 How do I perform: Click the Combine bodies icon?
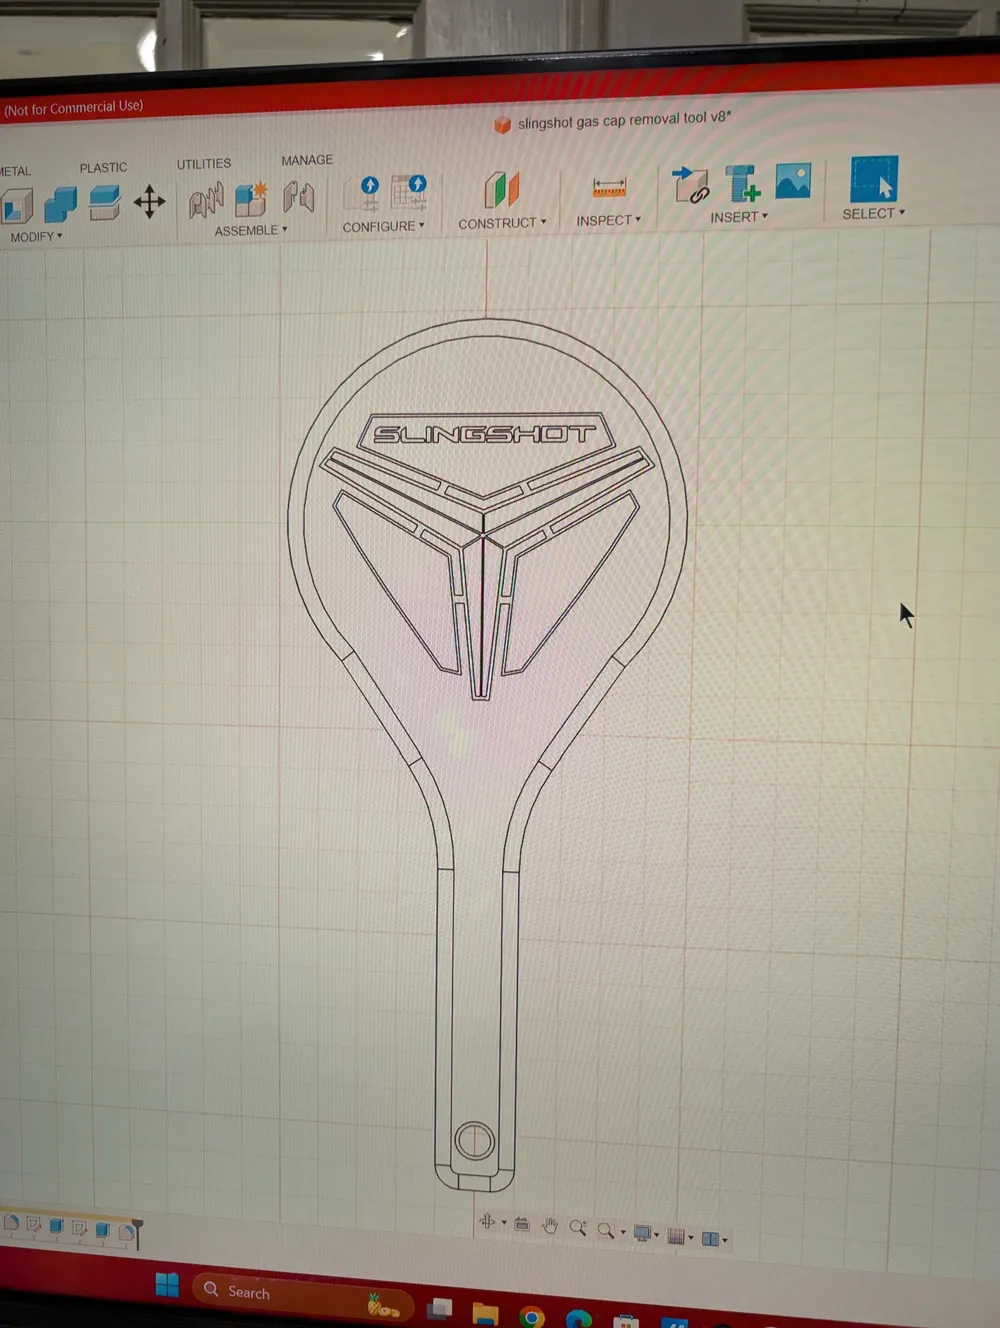61,204
